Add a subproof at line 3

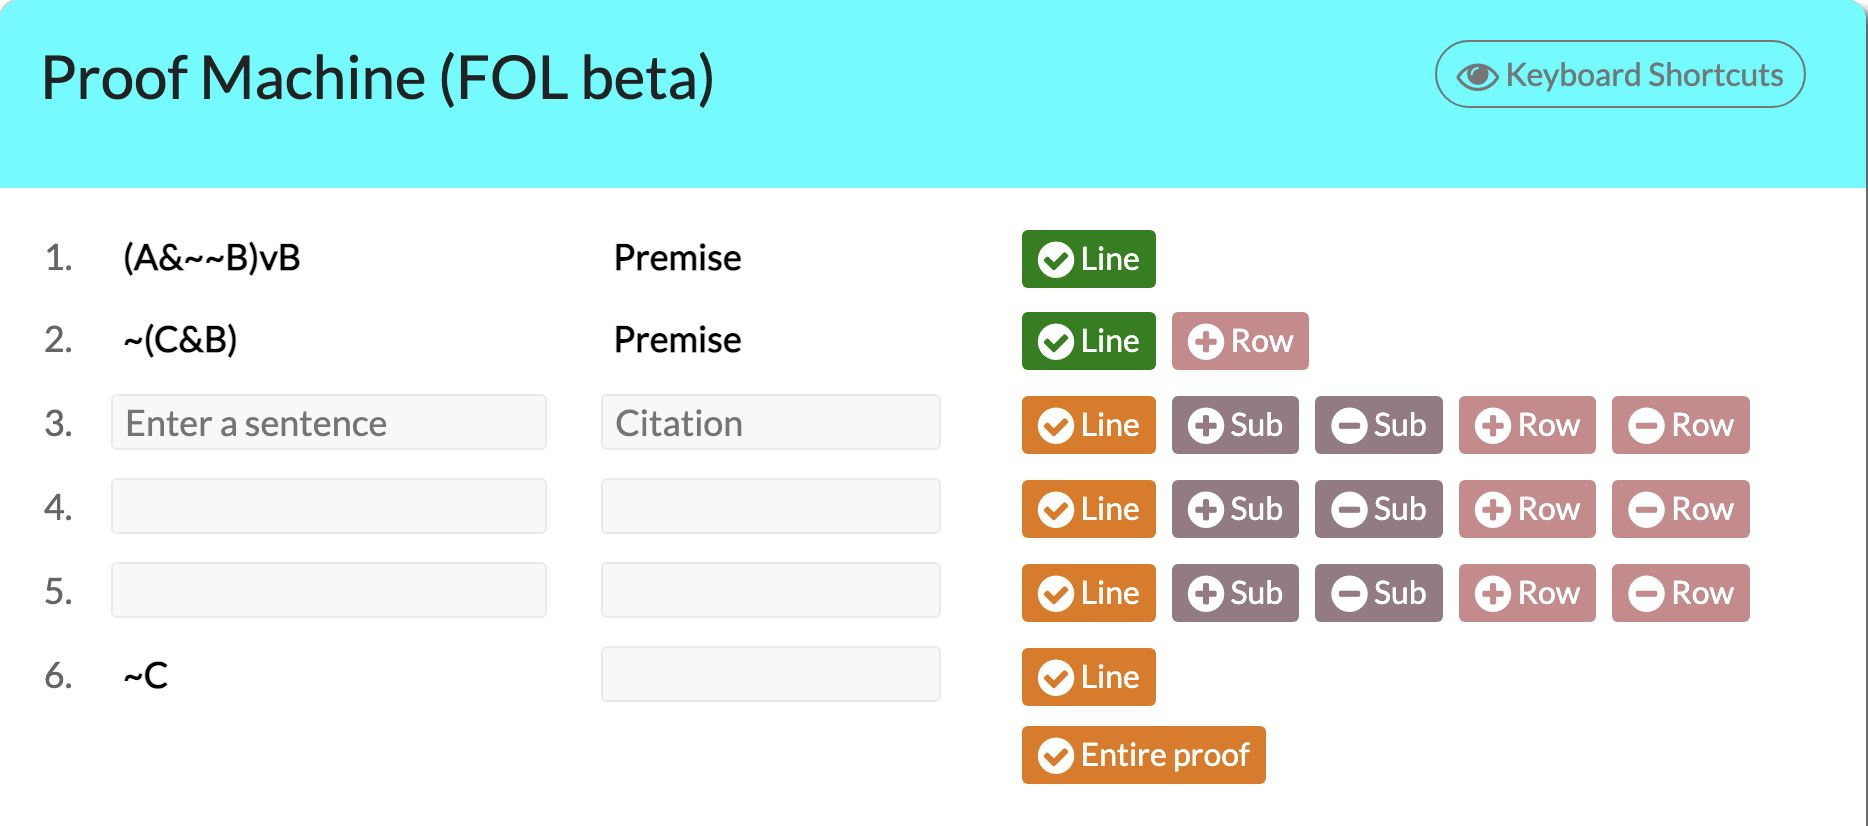tap(1235, 425)
